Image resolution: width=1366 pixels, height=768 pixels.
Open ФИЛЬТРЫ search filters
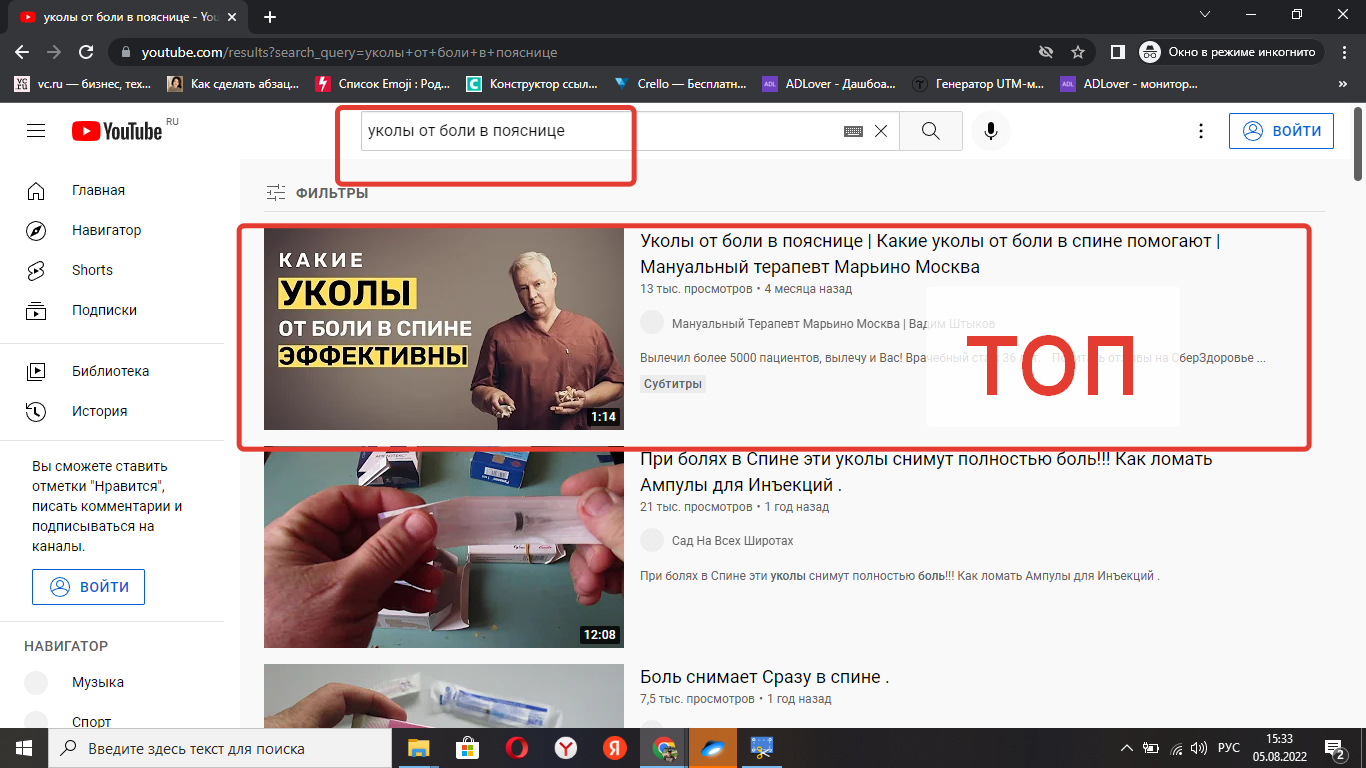(317, 193)
